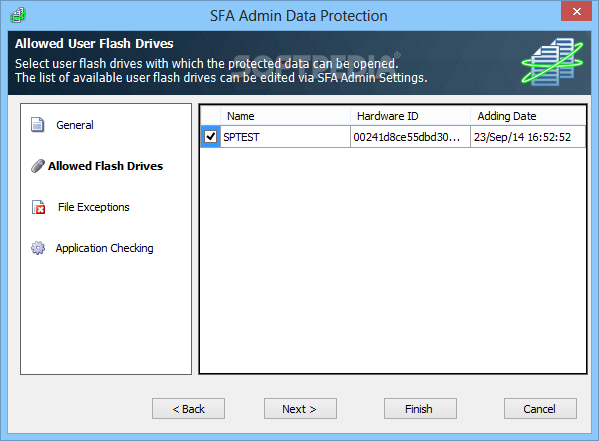Click the Application Checking gear icon
This screenshot has width=599, height=441.
point(38,248)
